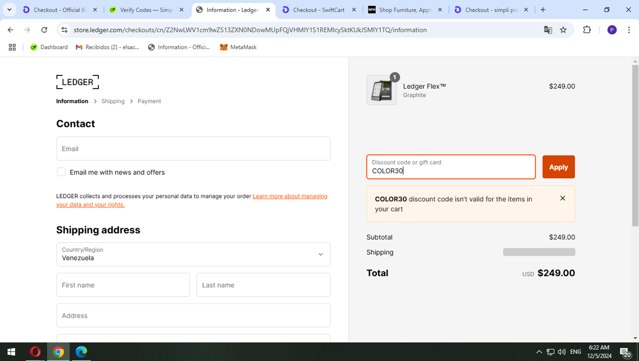The height and width of the screenshot is (361, 639).
Task: Open Chrome three-dot menu
Action: [x=629, y=30]
